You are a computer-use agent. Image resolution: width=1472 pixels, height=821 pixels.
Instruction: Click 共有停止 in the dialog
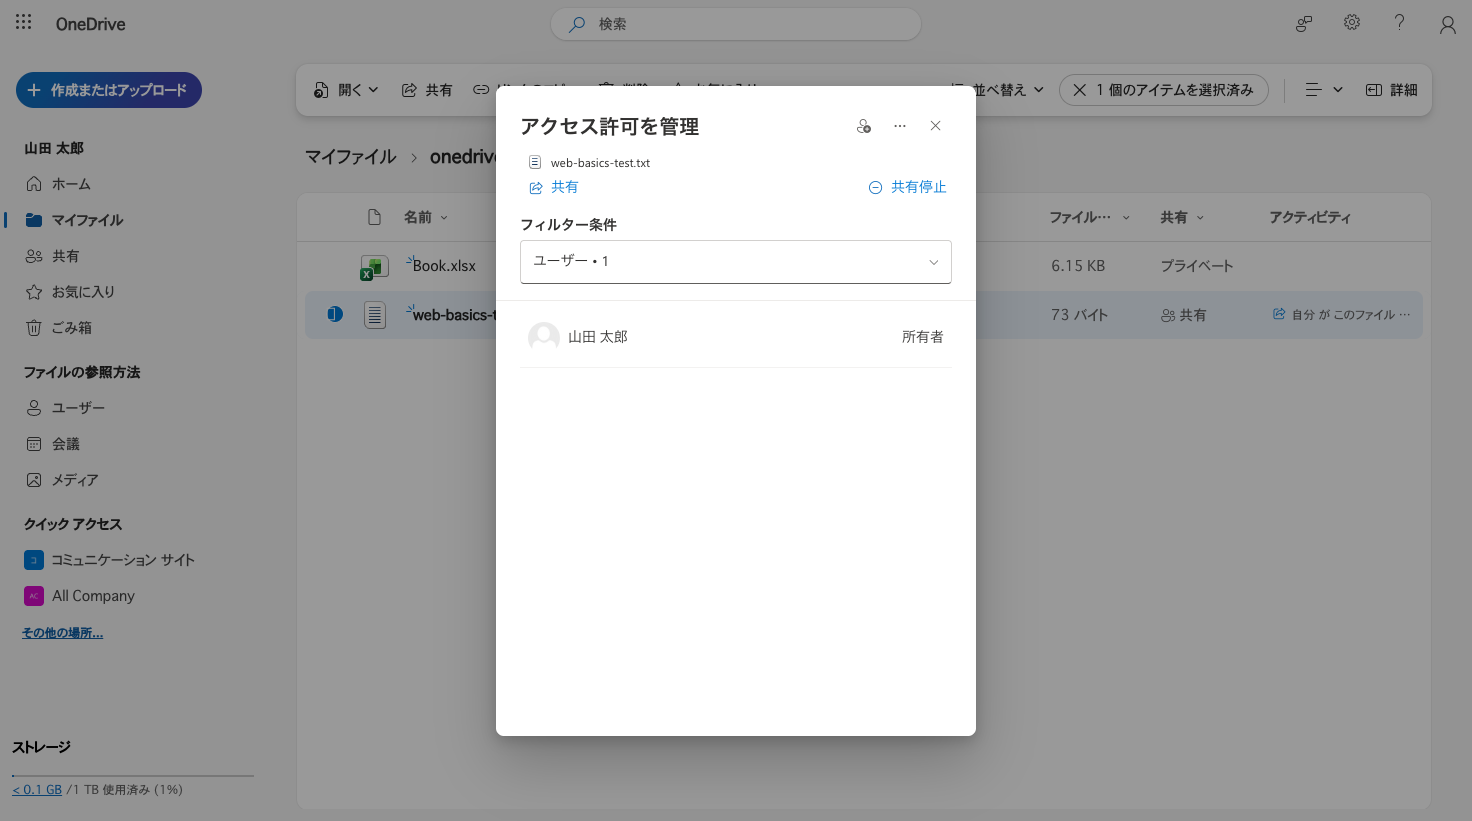[907, 187]
